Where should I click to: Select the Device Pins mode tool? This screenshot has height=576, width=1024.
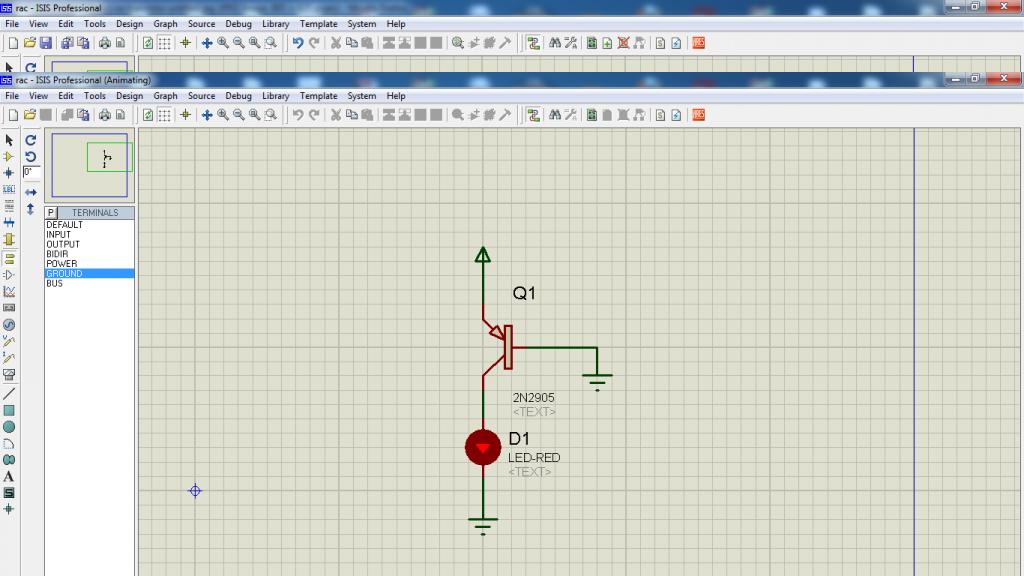(8, 275)
